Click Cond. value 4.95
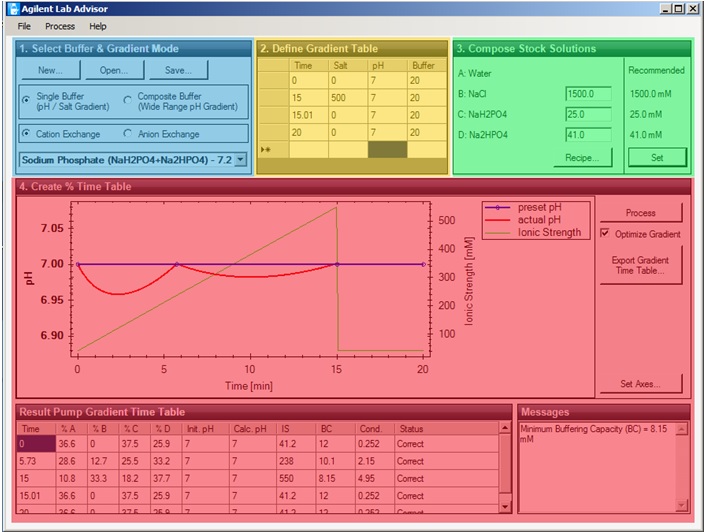Image resolution: width=704 pixels, height=532 pixels. pos(375,478)
